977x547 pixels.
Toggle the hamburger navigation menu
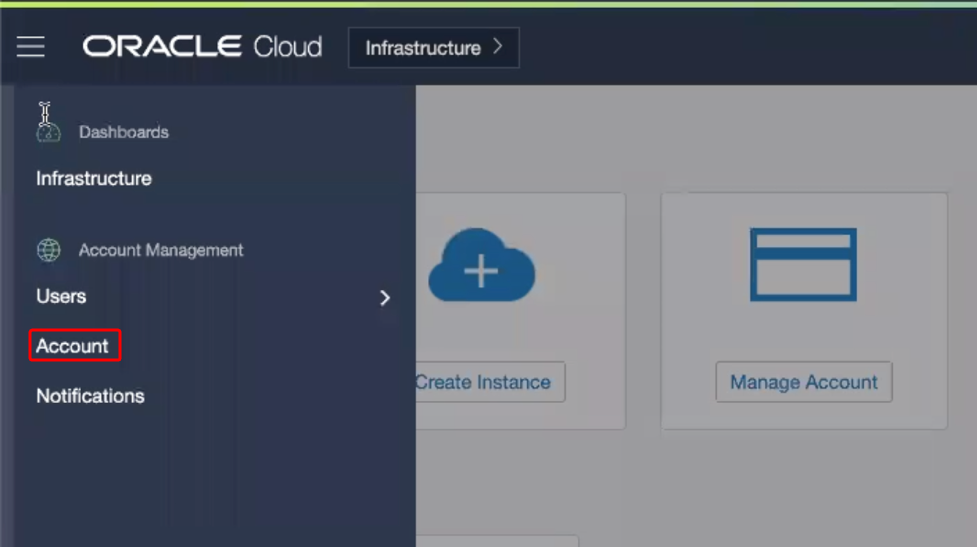31,47
